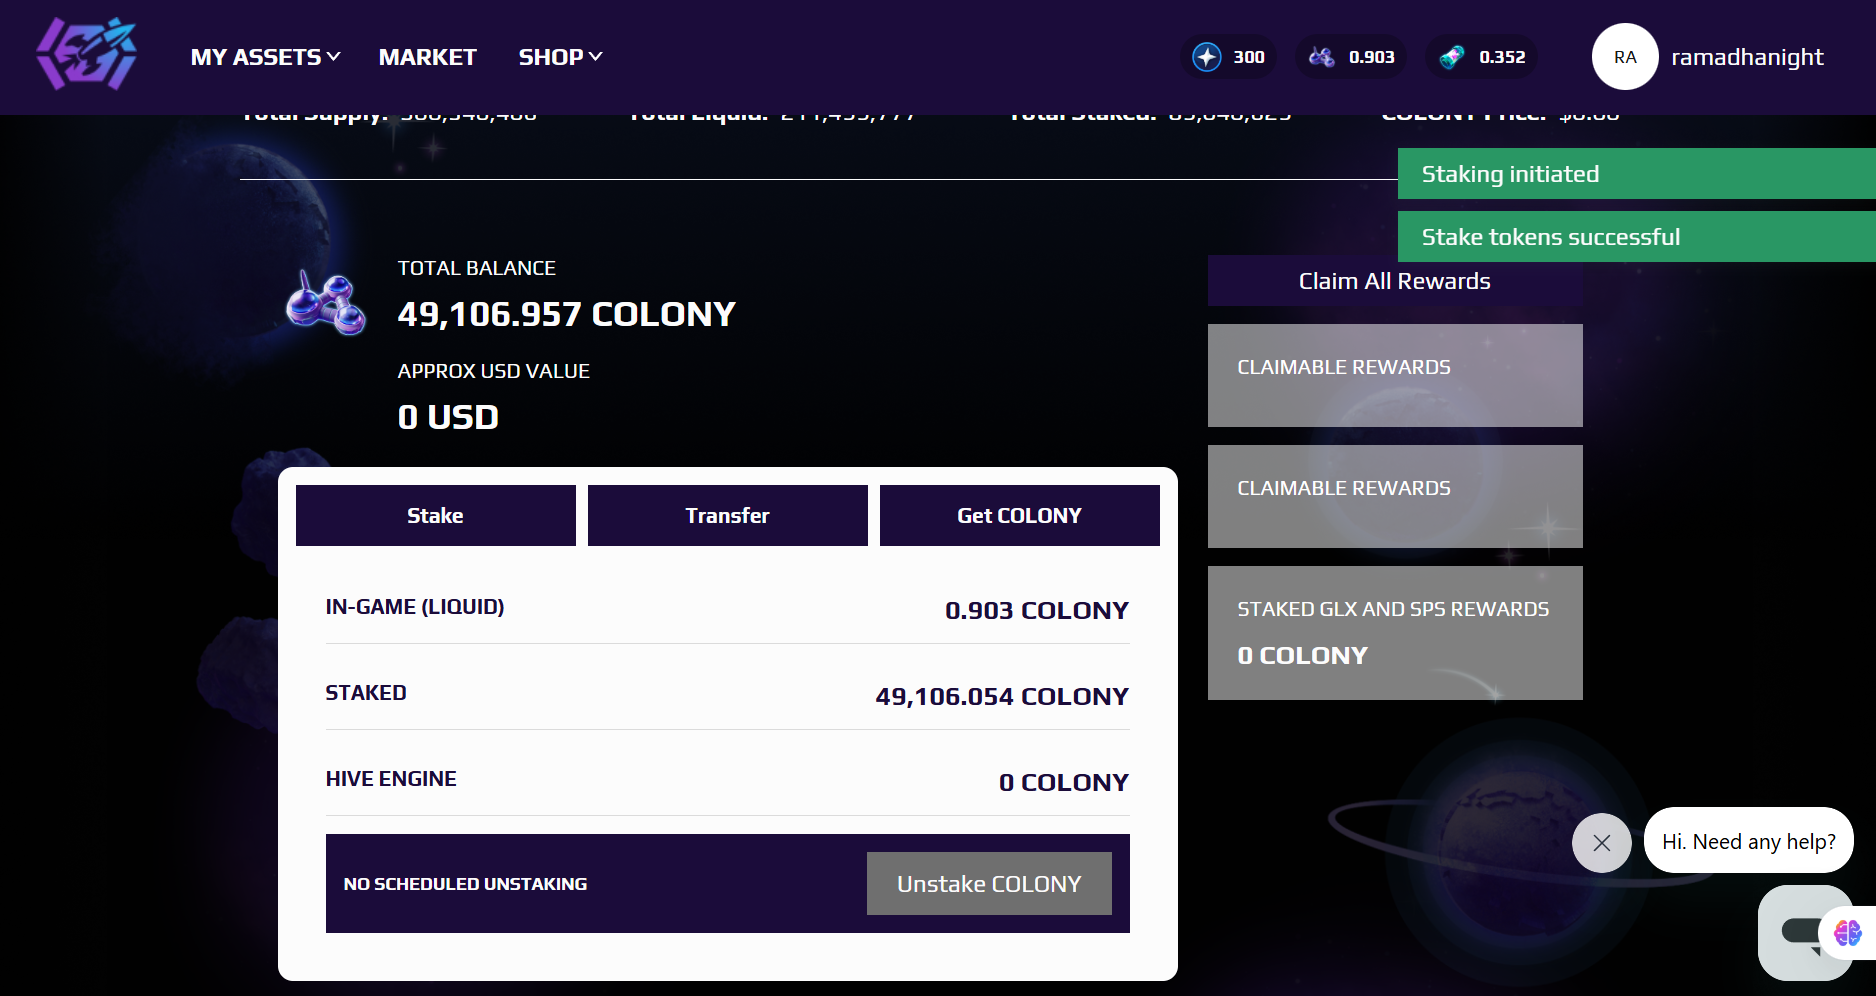
Task: Click the 0 COLONY staked rewards value
Action: pyautogui.click(x=1302, y=656)
